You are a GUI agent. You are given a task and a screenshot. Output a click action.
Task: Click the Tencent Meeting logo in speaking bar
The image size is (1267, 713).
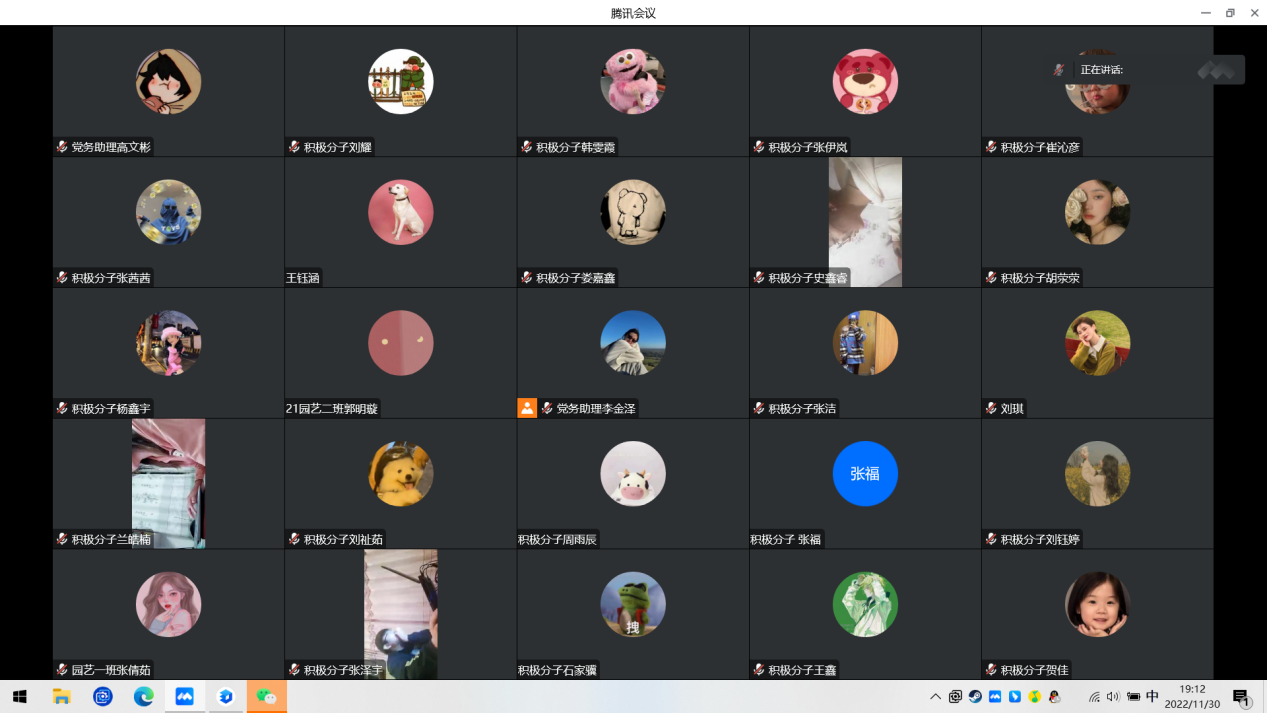pyautogui.click(x=1219, y=70)
